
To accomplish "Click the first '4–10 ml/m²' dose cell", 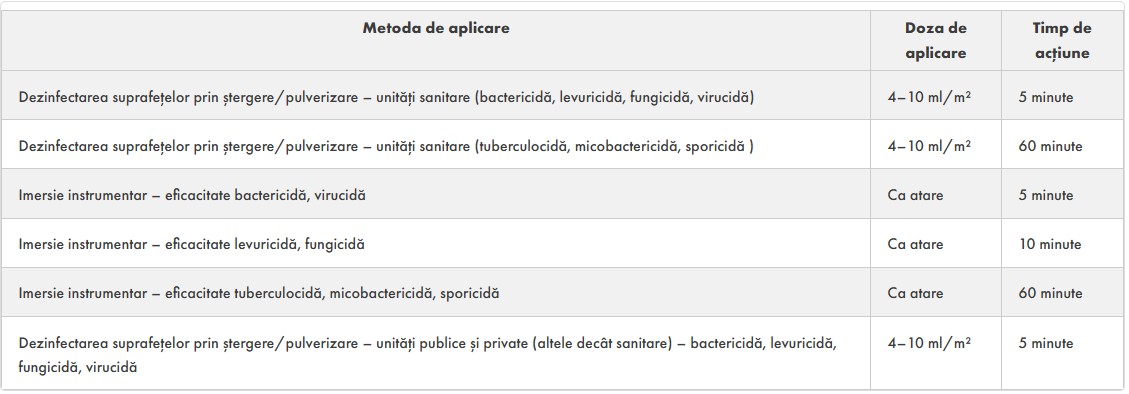I will click(929, 97).
